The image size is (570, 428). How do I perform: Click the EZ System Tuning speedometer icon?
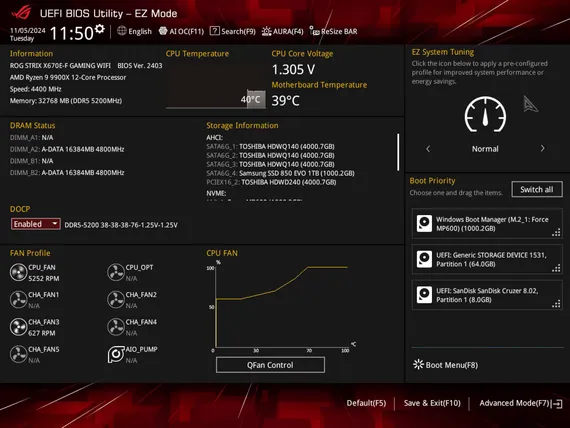click(485, 115)
